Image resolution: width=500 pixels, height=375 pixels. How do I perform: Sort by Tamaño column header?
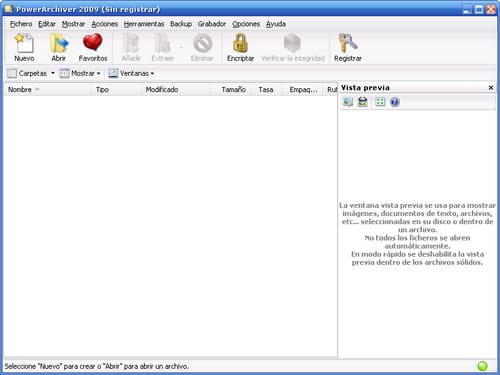click(231, 90)
